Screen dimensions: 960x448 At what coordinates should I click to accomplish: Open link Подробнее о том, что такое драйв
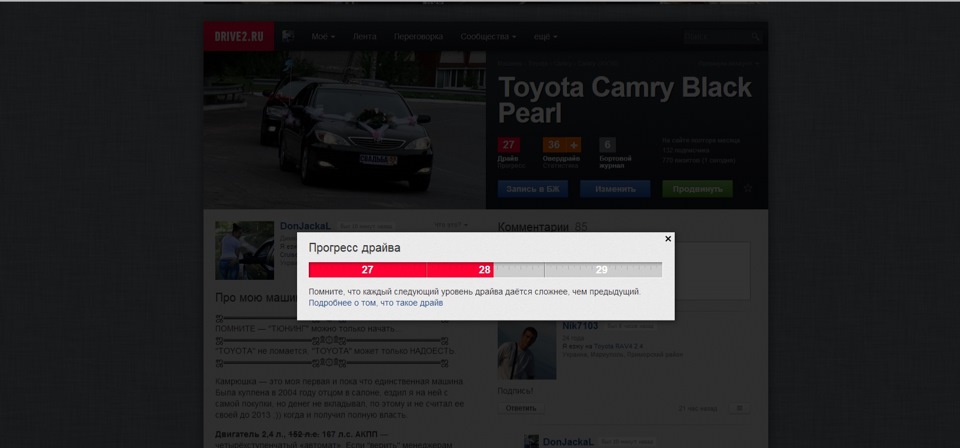pyautogui.click(x=375, y=303)
